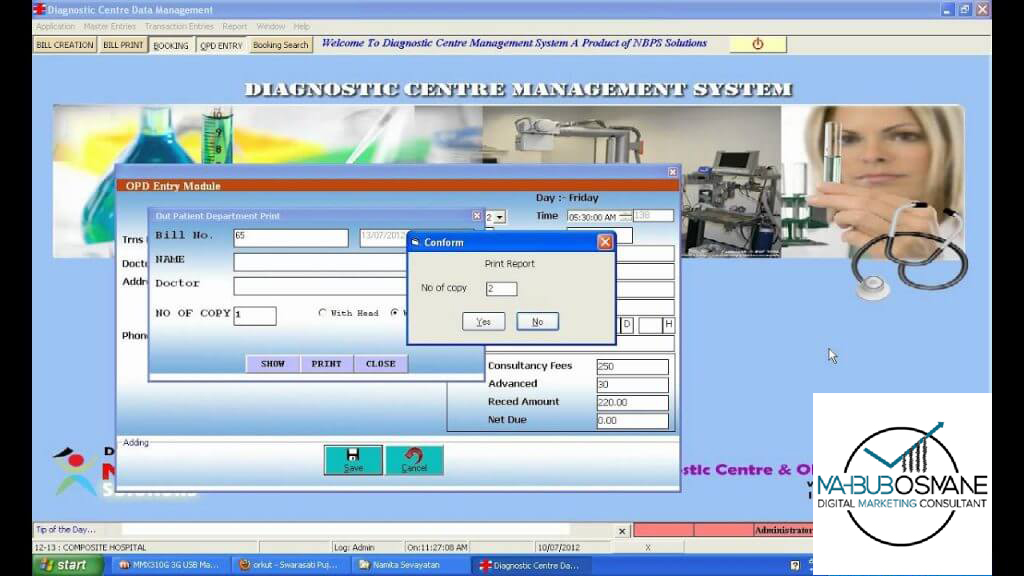Click the power/logout icon on the toolbar
This screenshot has width=1024, height=576.
point(757,44)
